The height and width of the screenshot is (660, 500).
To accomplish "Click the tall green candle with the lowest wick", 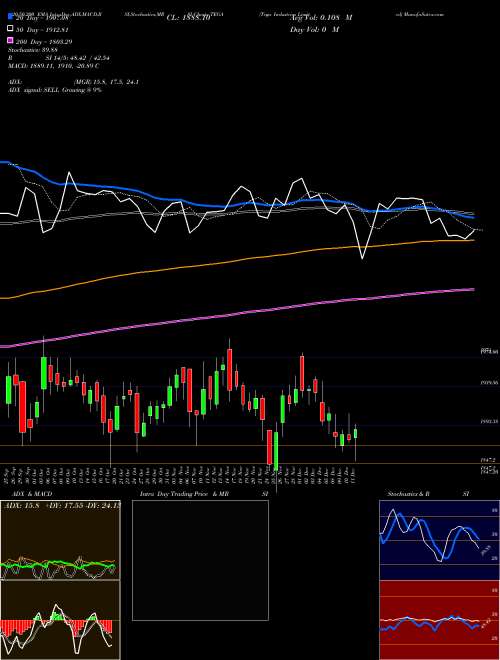I will pyautogui.click(x=276, y=451).
